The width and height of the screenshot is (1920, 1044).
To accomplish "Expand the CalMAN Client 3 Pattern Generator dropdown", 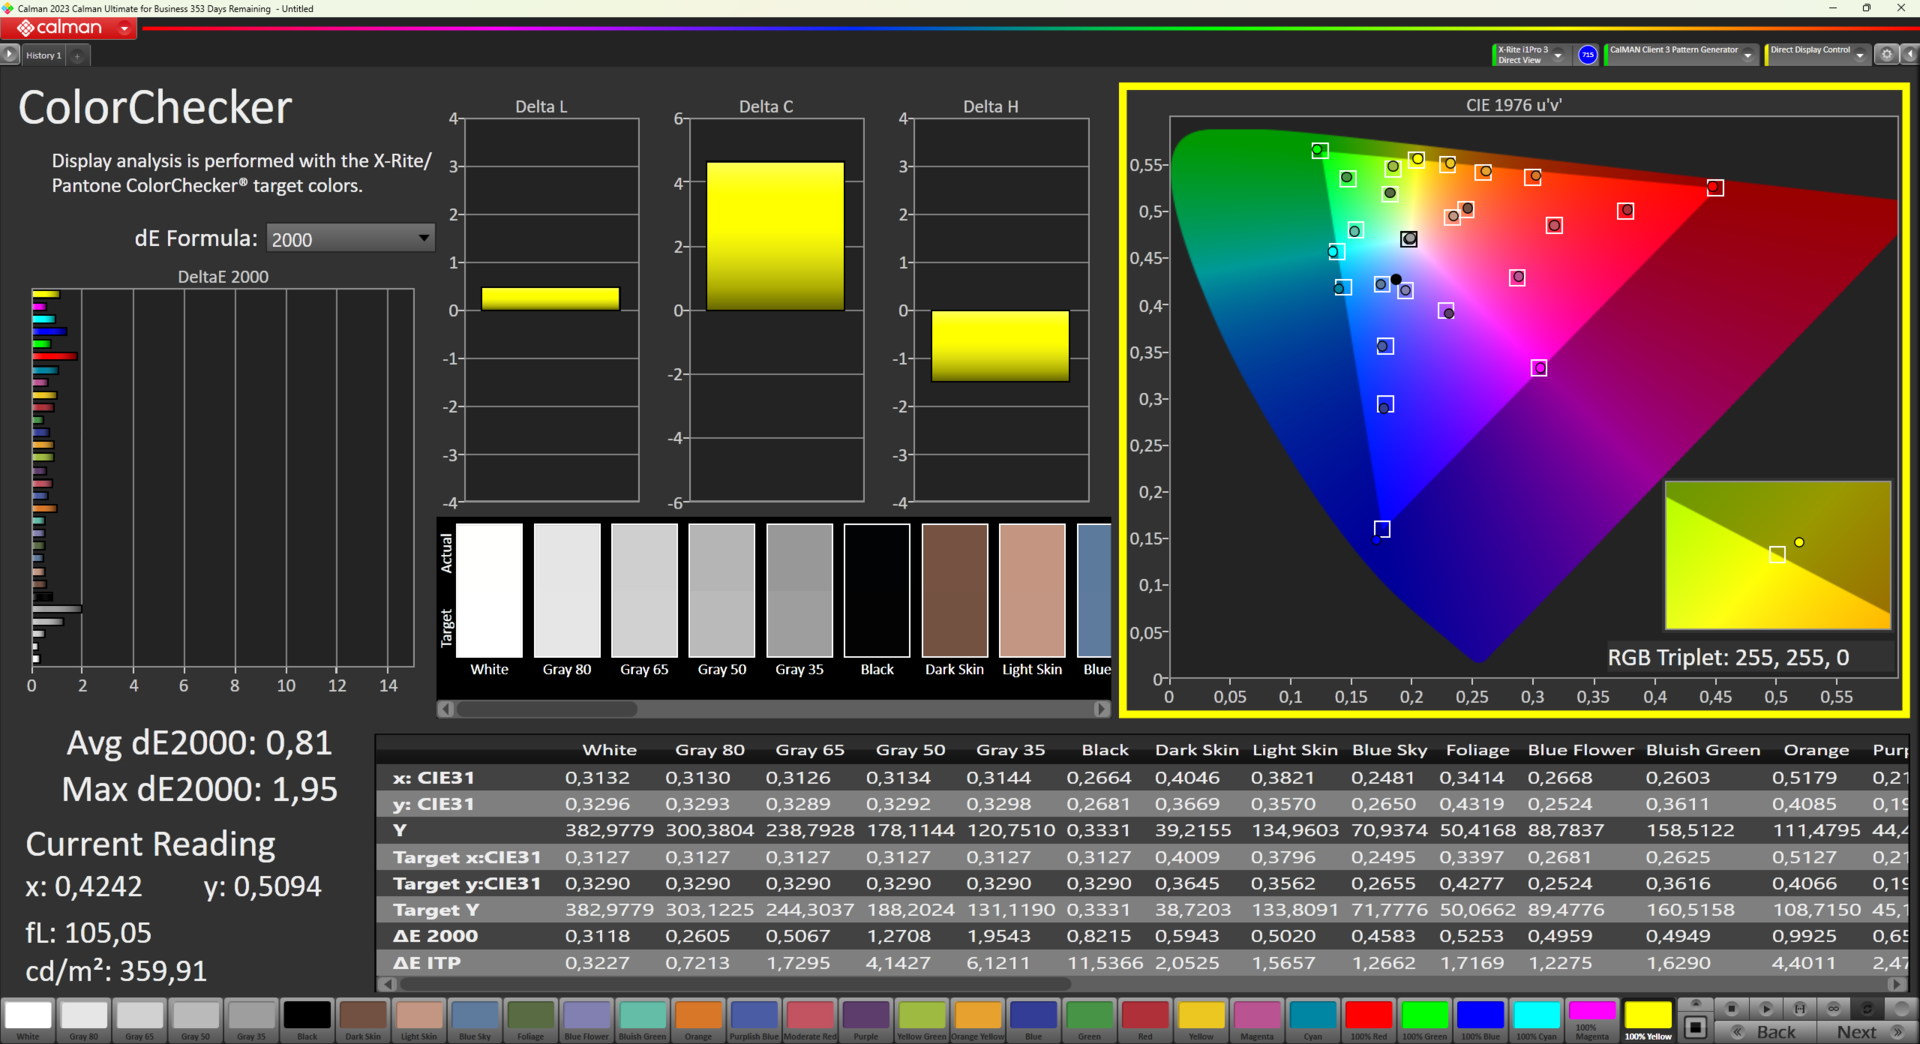I will [x=1748, y=55].
